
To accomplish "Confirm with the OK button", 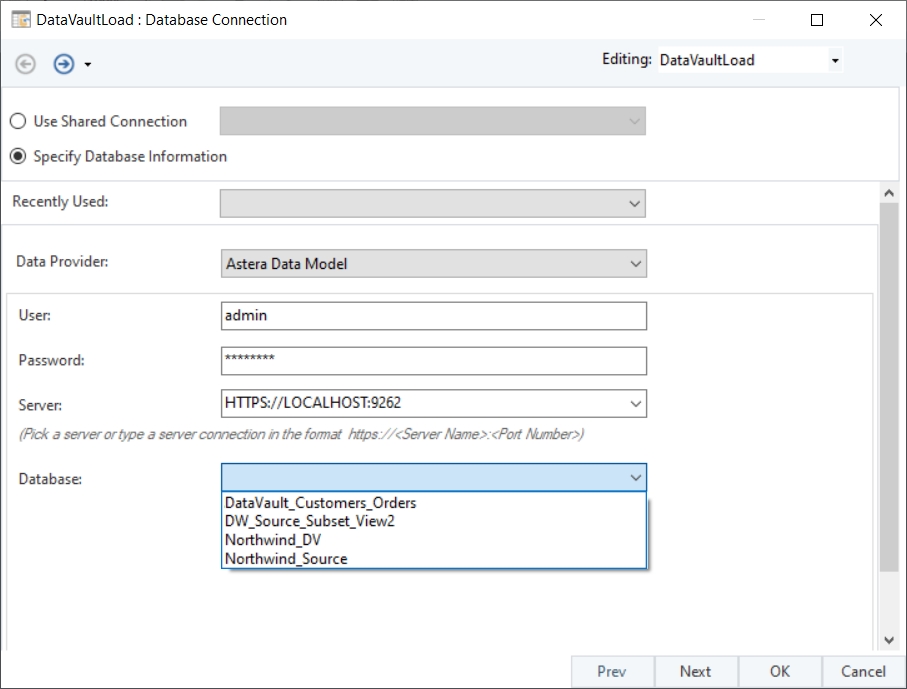I will coord(780,672).
